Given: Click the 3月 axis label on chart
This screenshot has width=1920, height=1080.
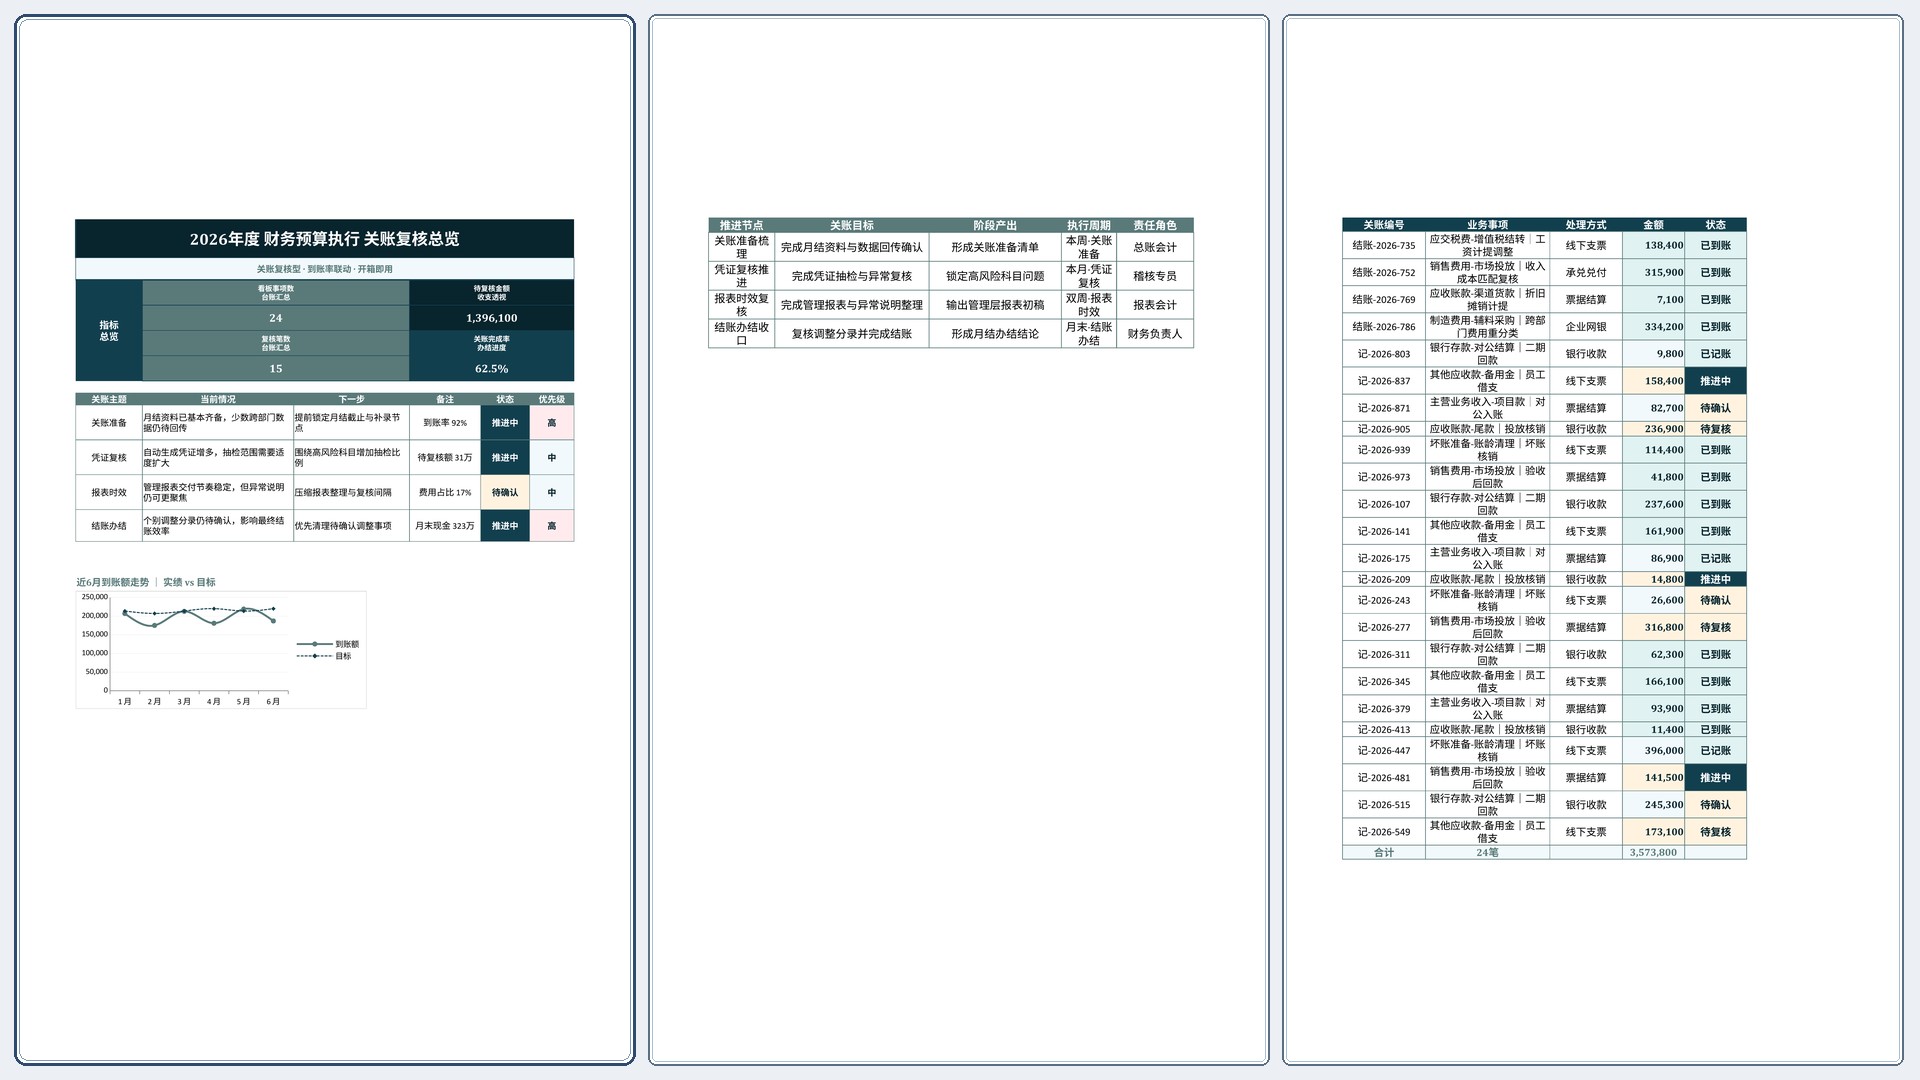Looking at the screenshot, I should (184, 702).
